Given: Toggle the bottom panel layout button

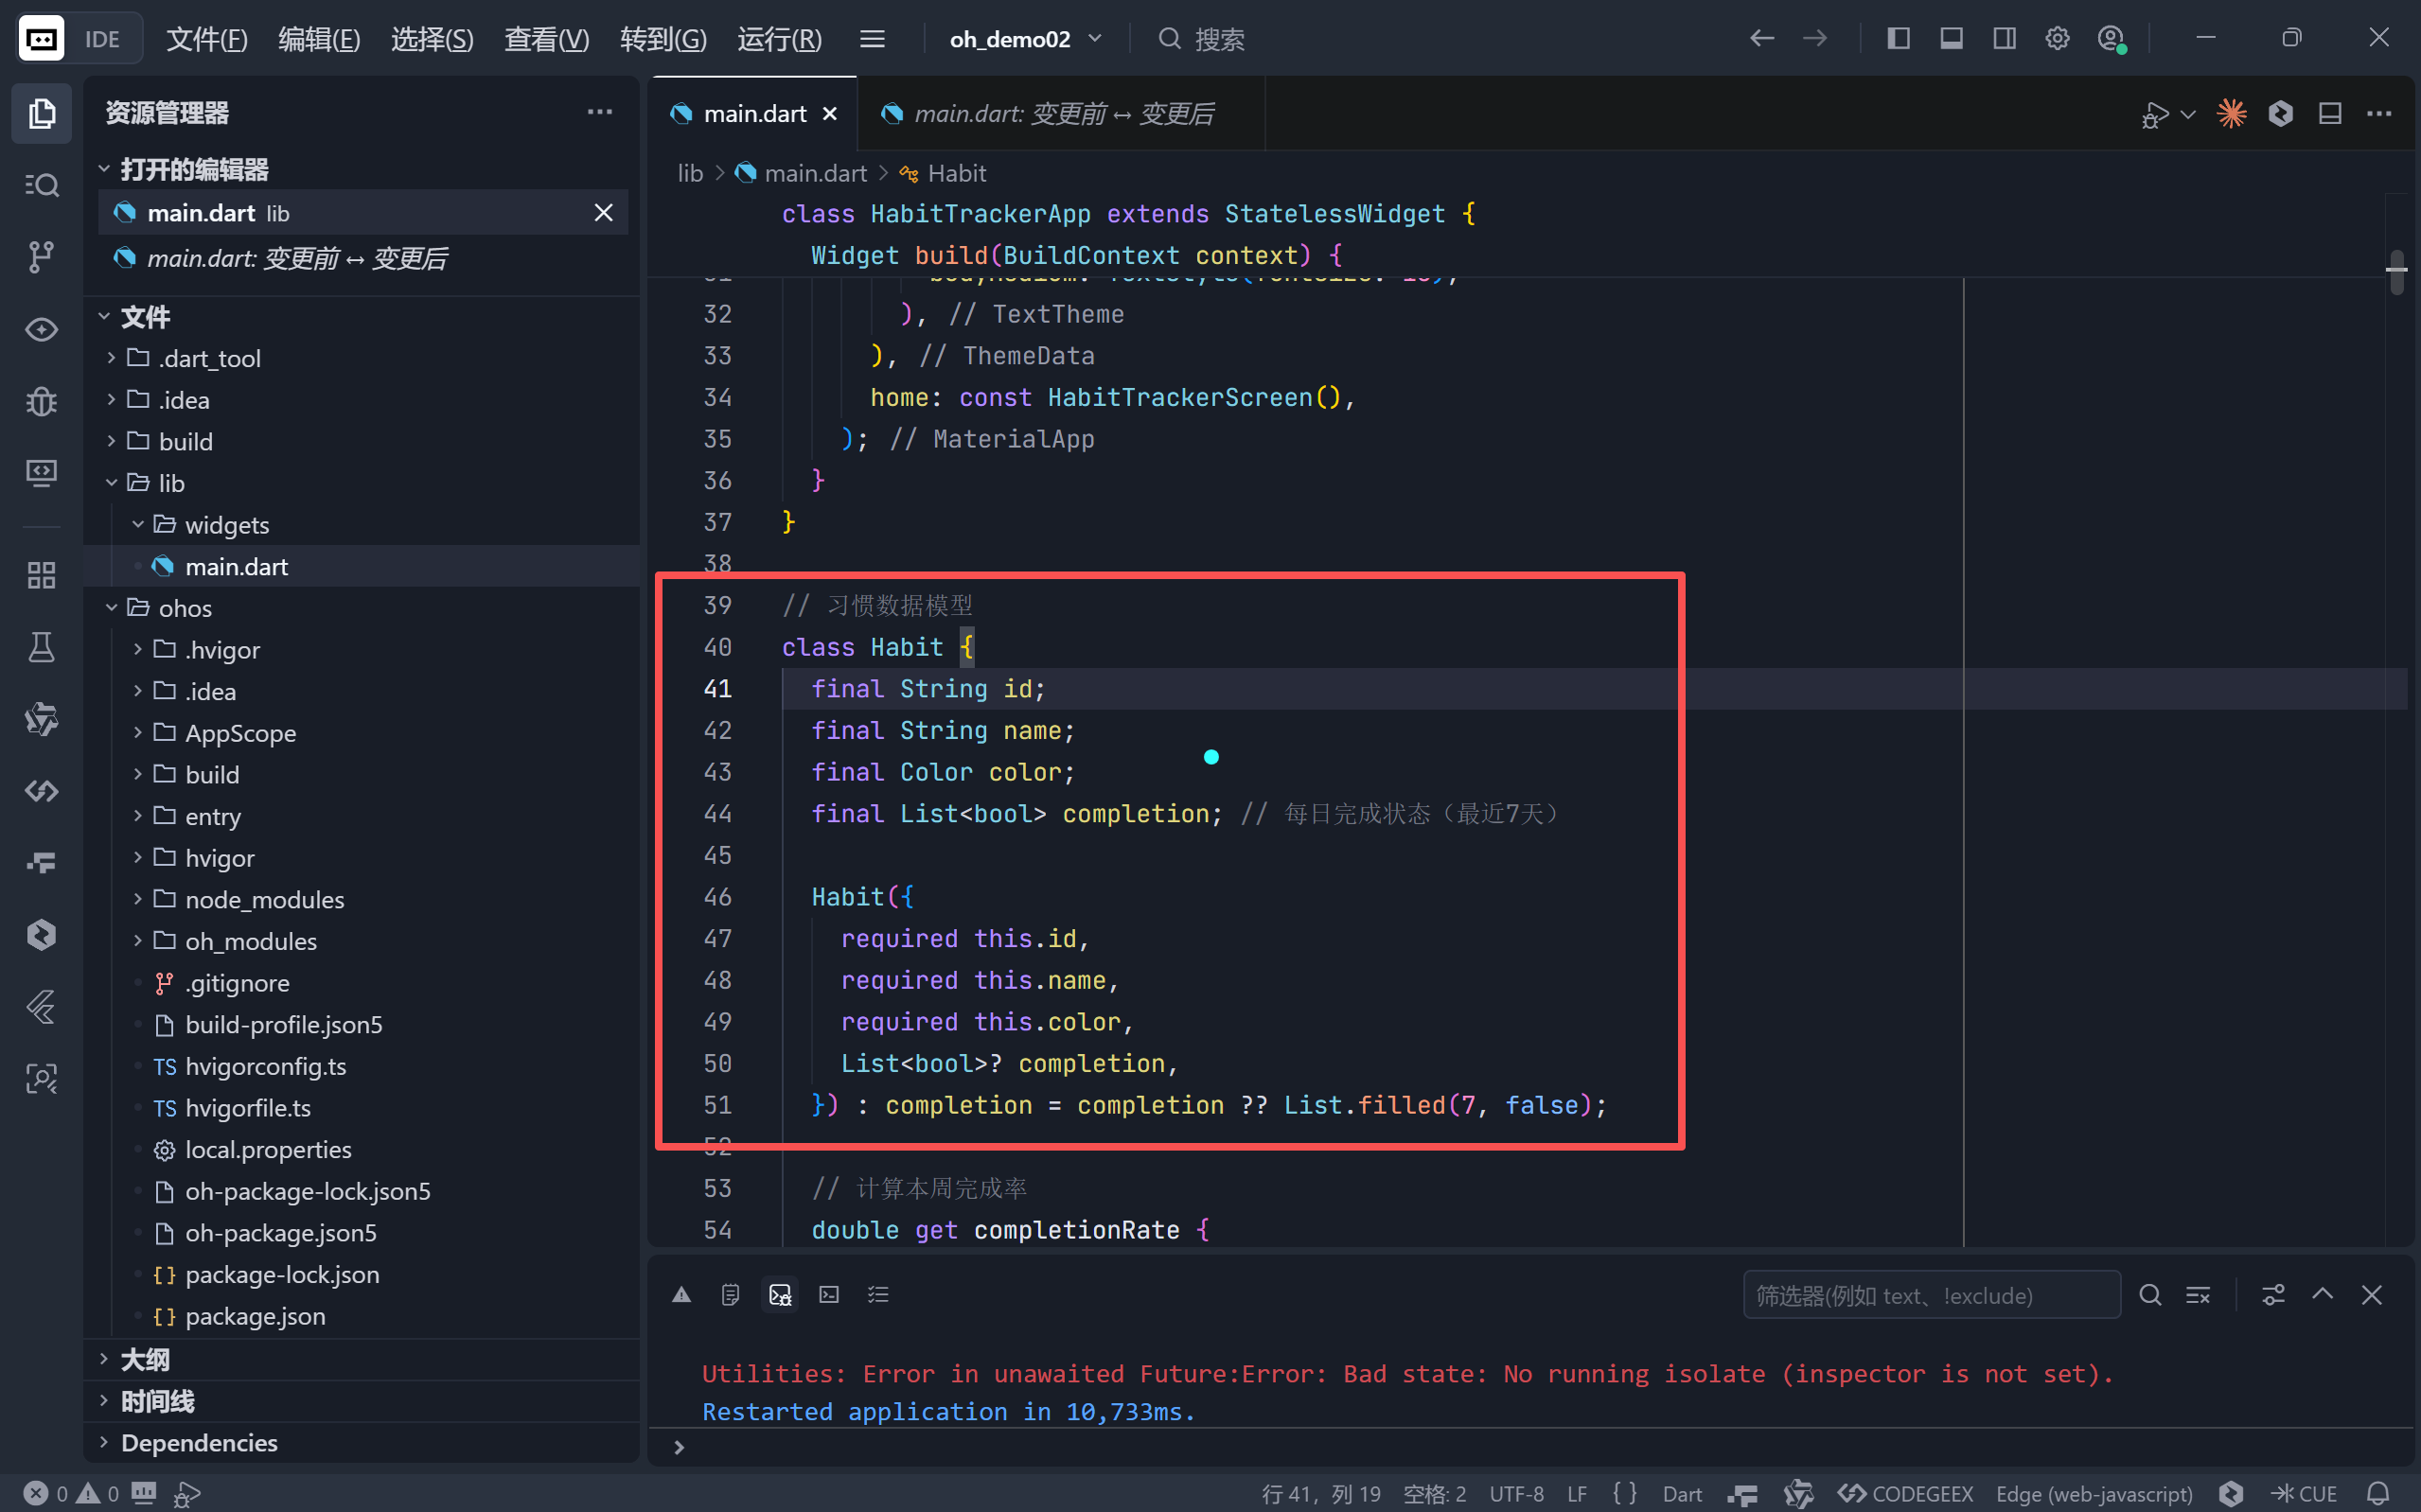Looking at the screenshot, I should click(x=1951, y=39).
